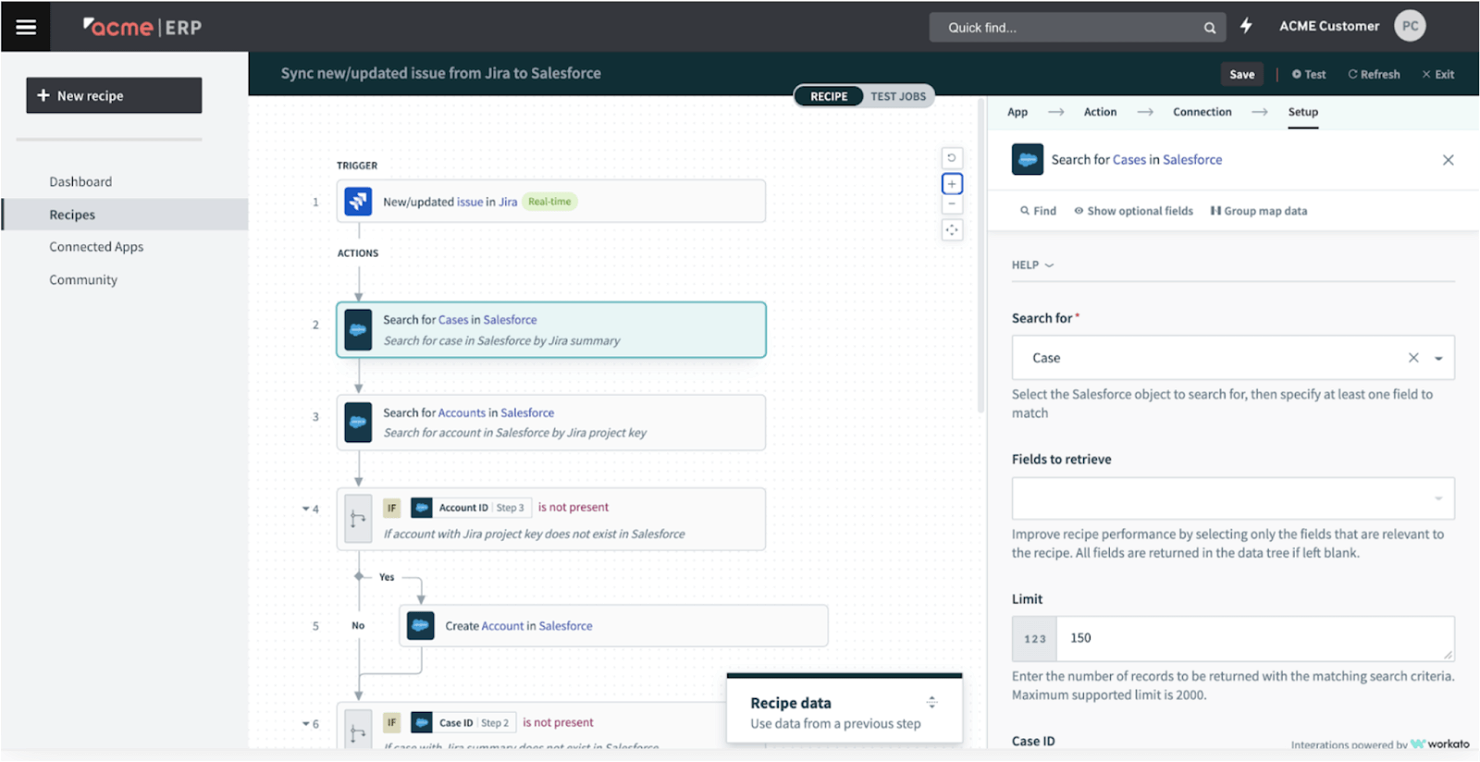Zoom out of the recipe canvas
The image size is (1480, 762).
coord(951,204)
